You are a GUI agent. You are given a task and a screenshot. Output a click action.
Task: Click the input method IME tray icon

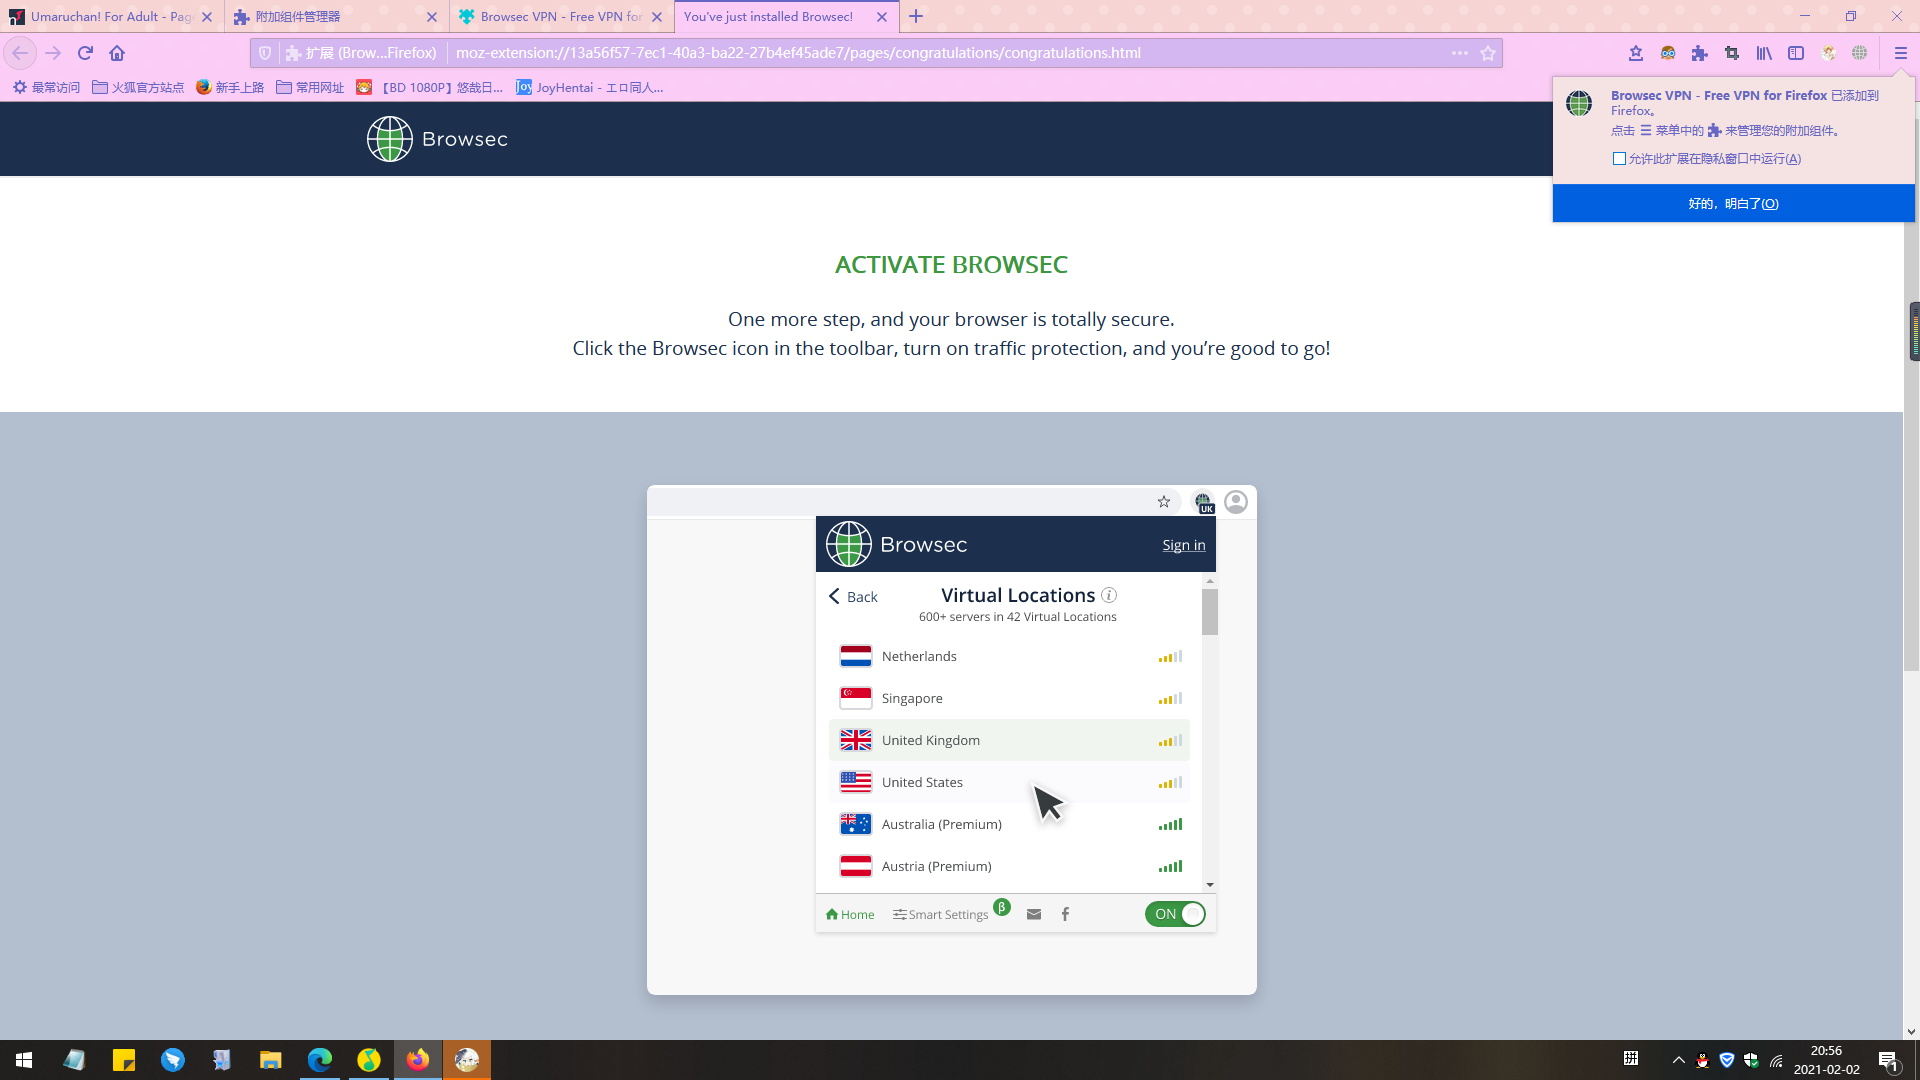(1631, 1059)
